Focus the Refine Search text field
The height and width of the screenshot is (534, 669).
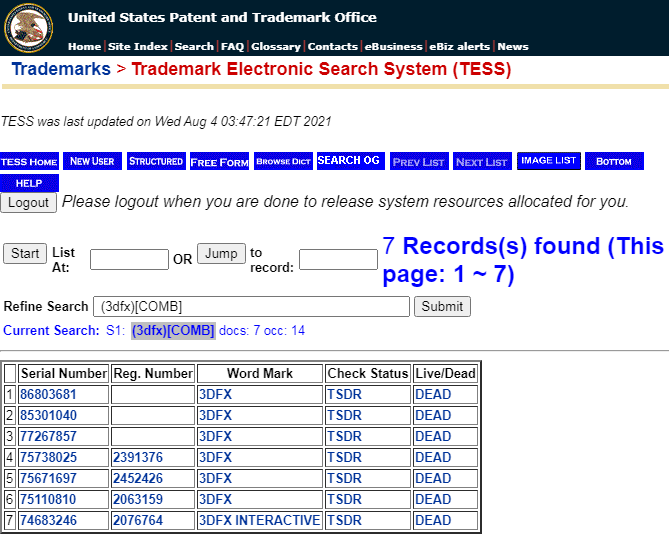coord(251,306)
